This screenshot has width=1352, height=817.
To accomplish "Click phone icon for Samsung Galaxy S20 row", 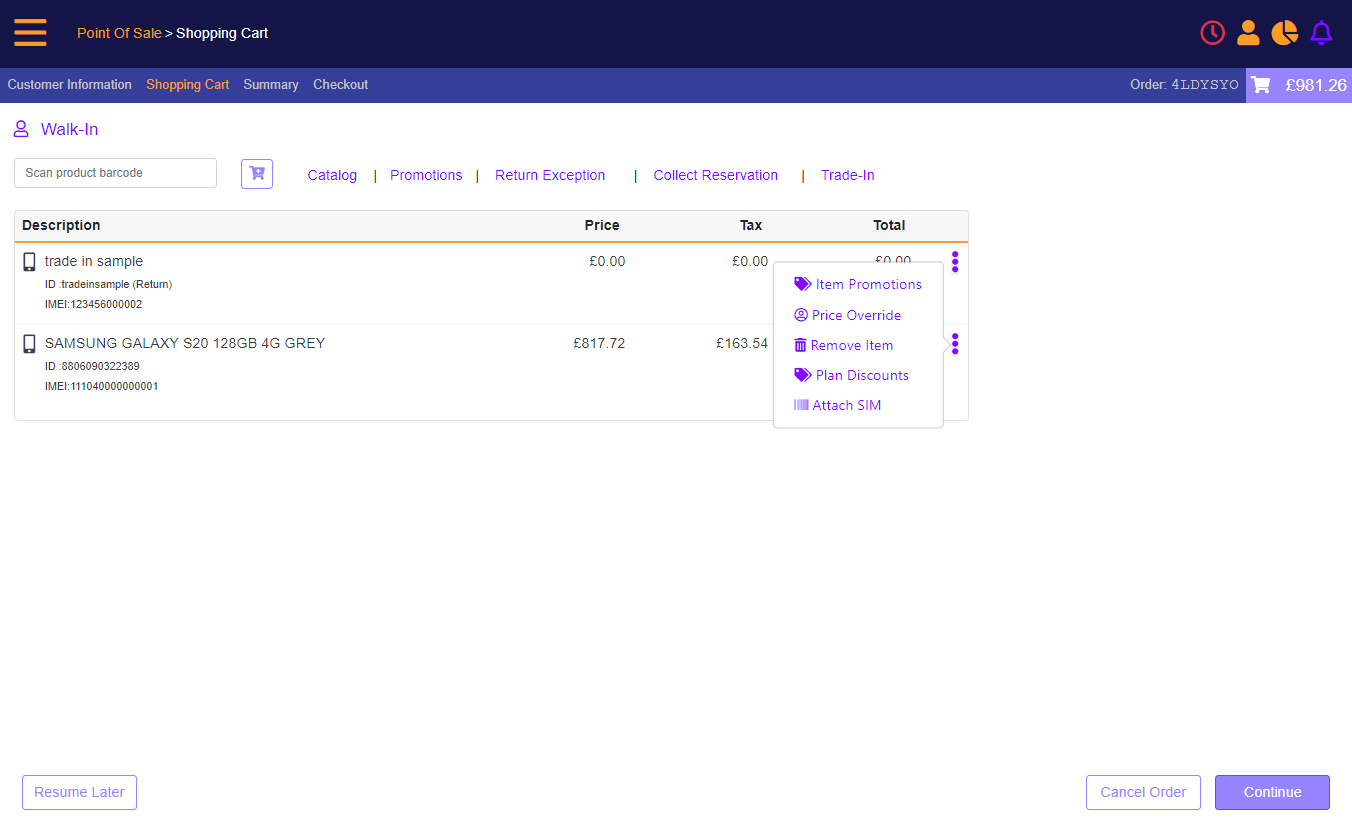I will tap(29, 344).
